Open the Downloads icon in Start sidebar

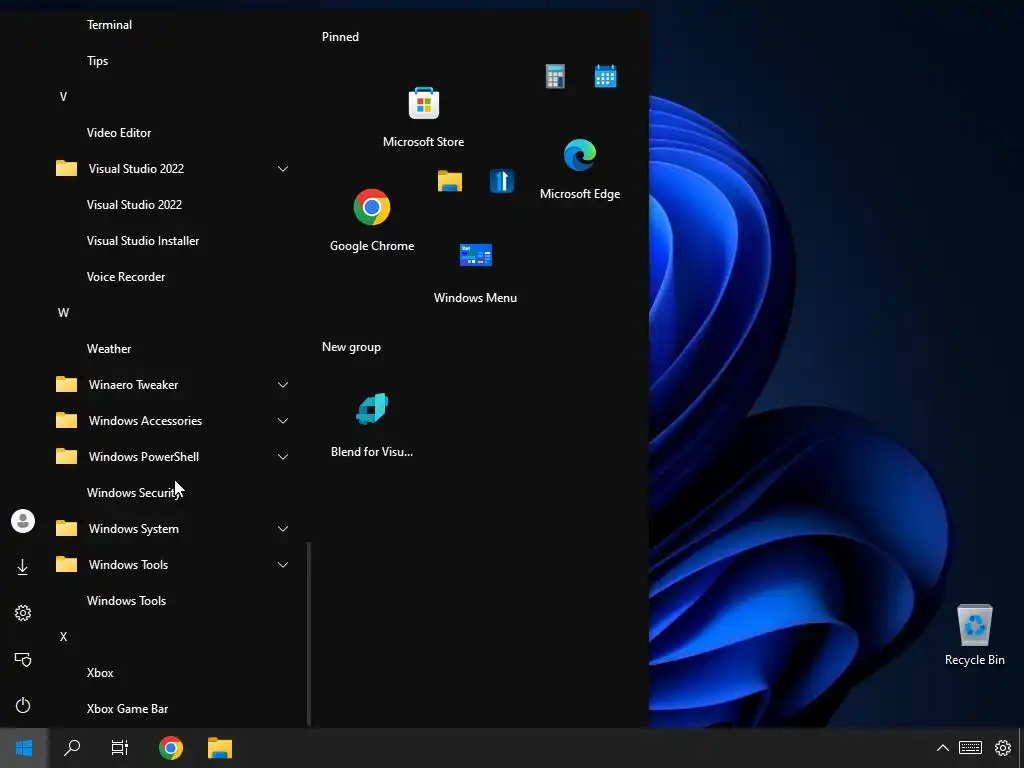(23, 567)
